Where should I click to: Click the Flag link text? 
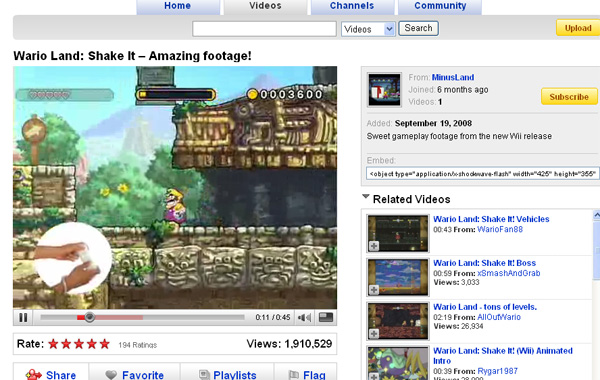[x=314, y=375]
